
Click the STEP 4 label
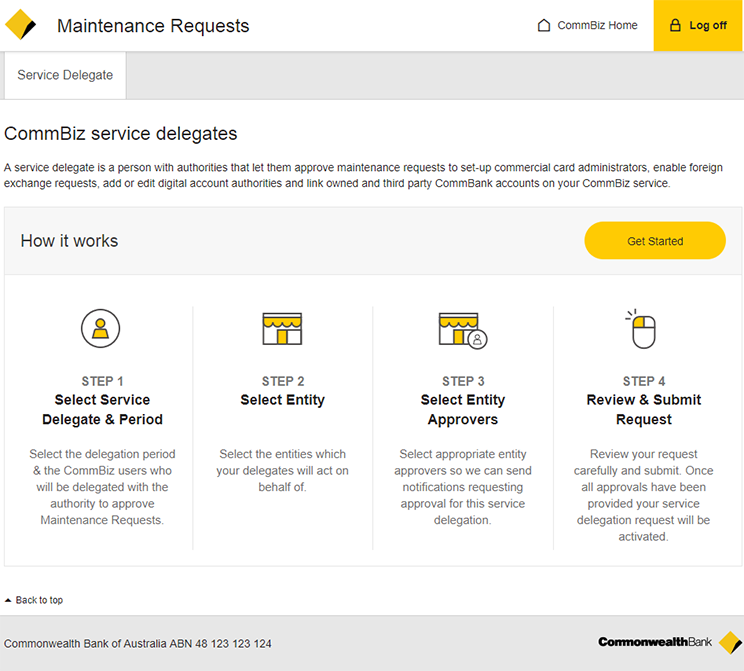(x=644, y=381)
